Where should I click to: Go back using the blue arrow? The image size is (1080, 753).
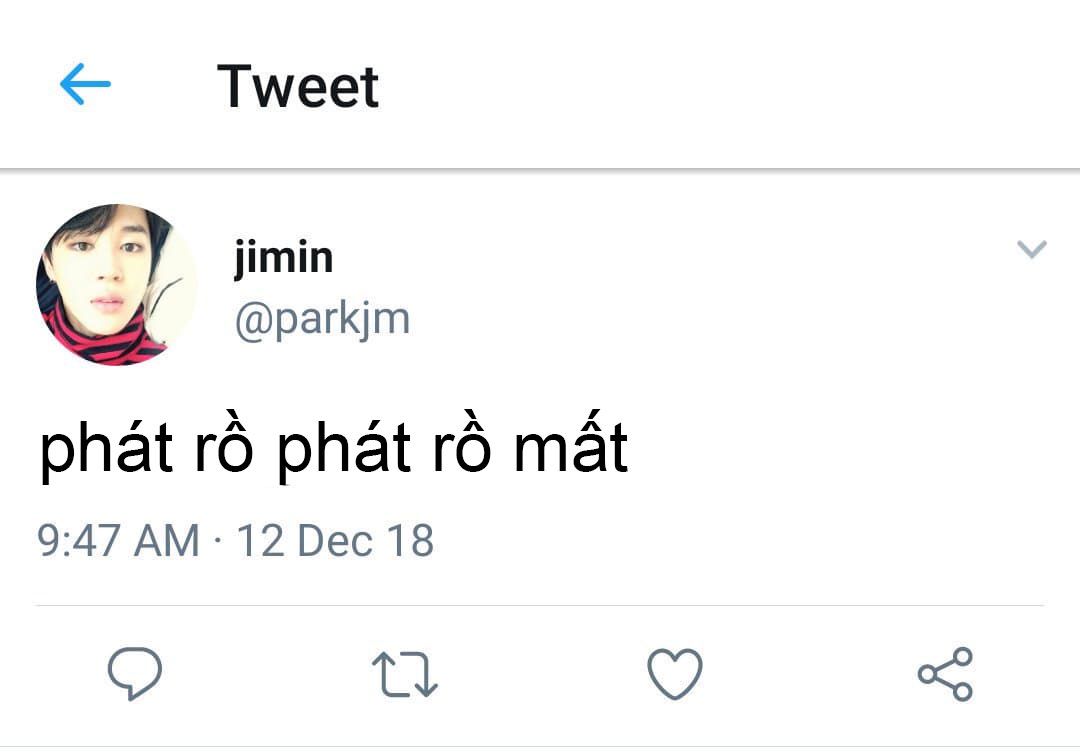click(x=85, y=86)
